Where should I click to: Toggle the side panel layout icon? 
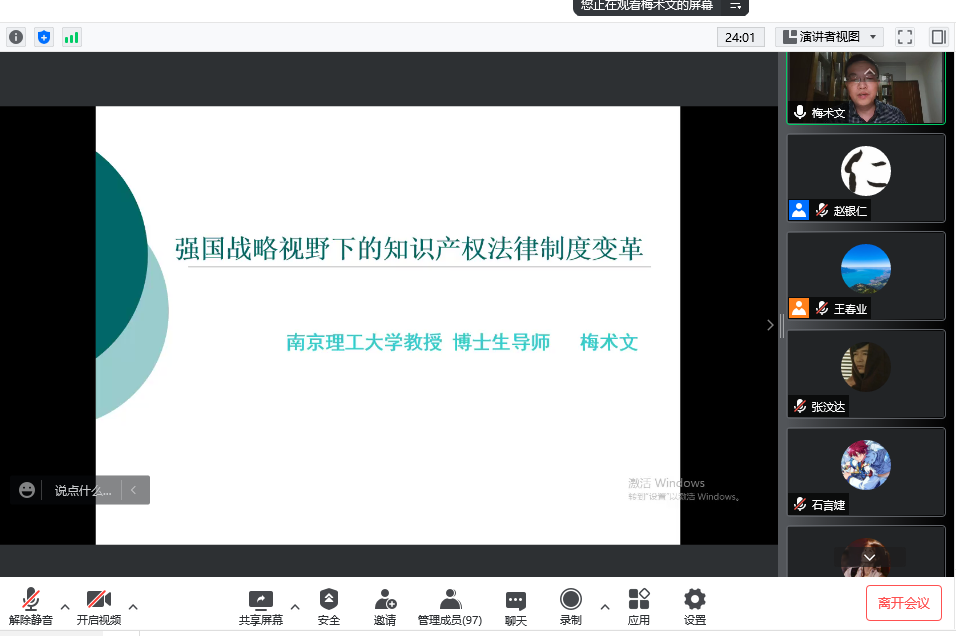(938, 37)
